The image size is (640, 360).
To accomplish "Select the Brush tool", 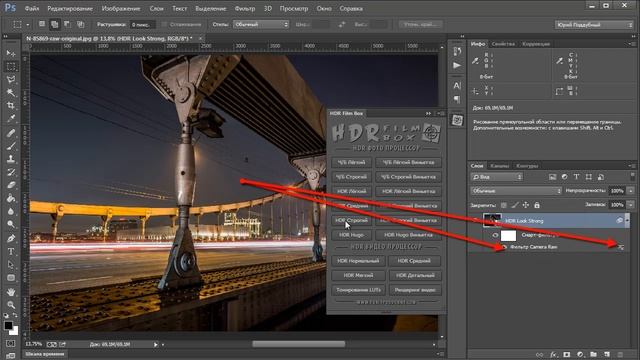I will tap(11, 146).
